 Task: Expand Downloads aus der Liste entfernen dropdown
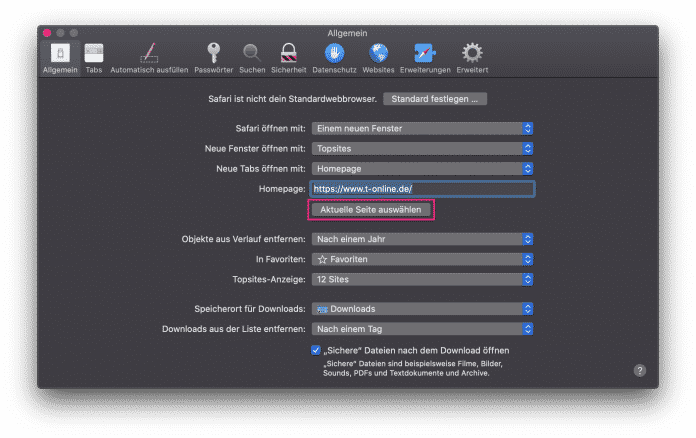coord(422,329)
